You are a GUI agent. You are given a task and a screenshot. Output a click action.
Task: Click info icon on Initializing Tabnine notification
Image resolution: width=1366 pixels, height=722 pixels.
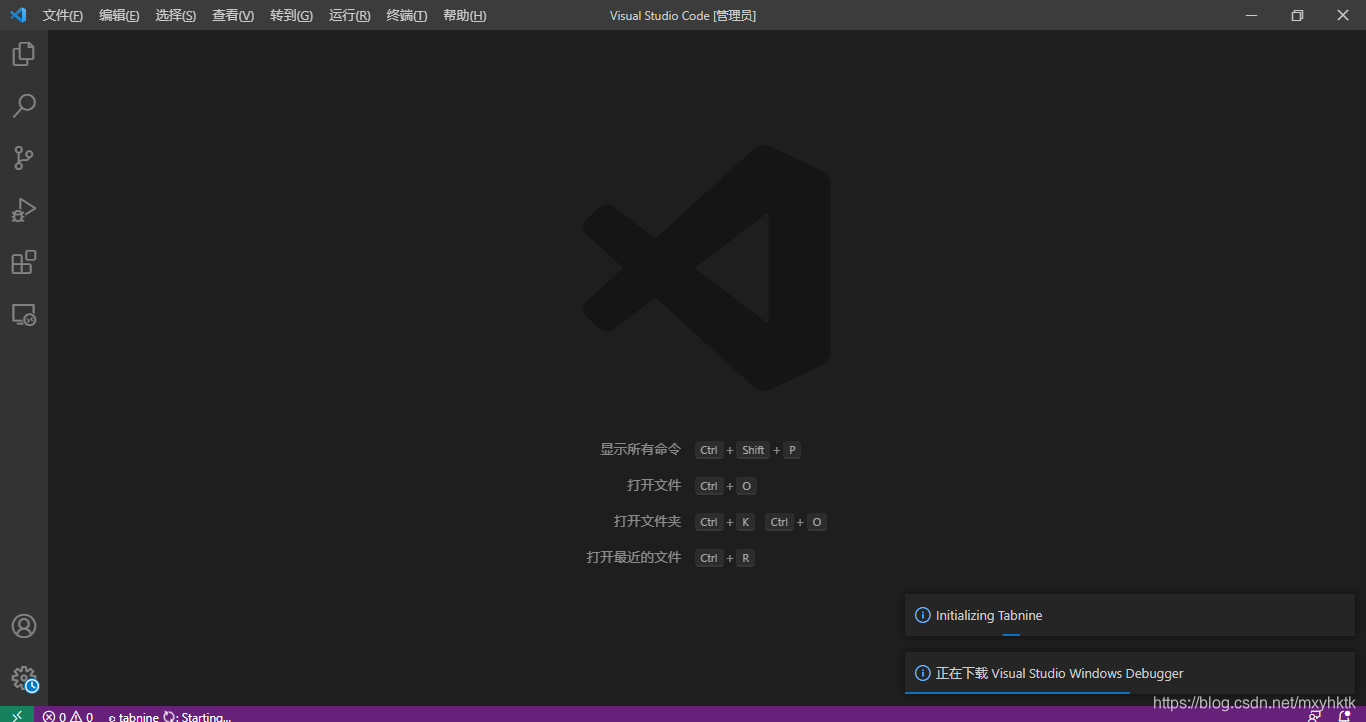point(922,615)
